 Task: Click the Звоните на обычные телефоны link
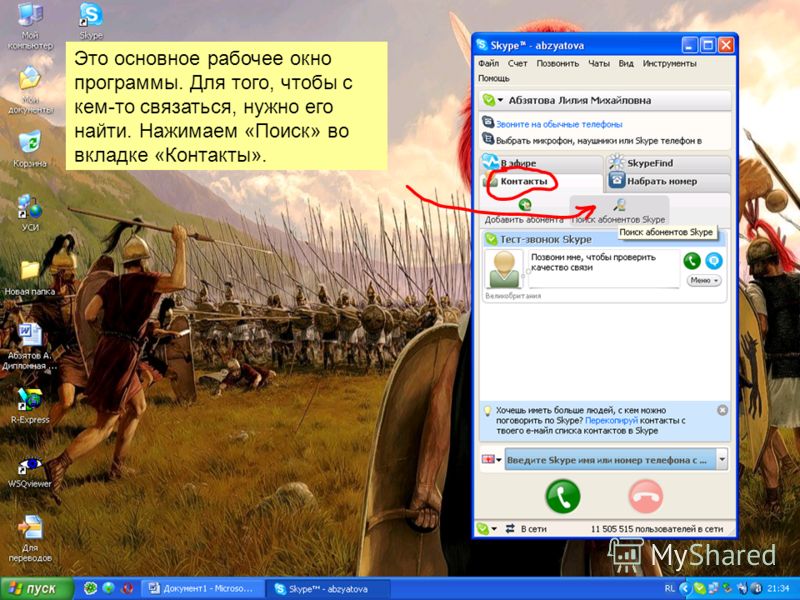(559, 124)
